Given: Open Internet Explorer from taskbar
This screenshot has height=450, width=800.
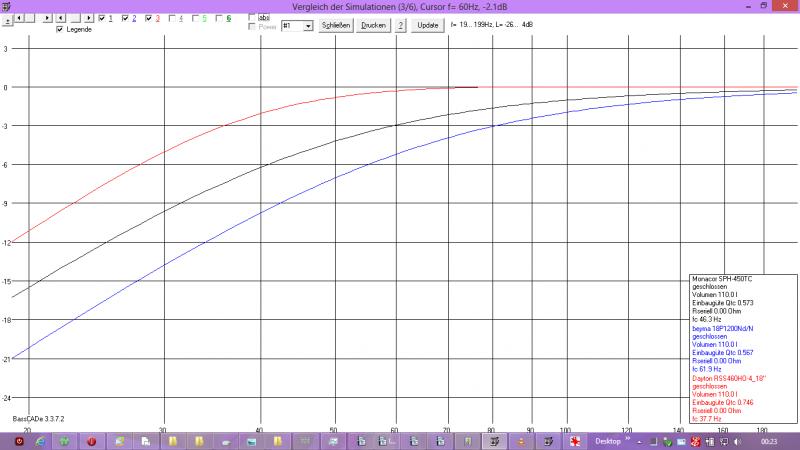Looking at the screenshot, I should [40, 441].
